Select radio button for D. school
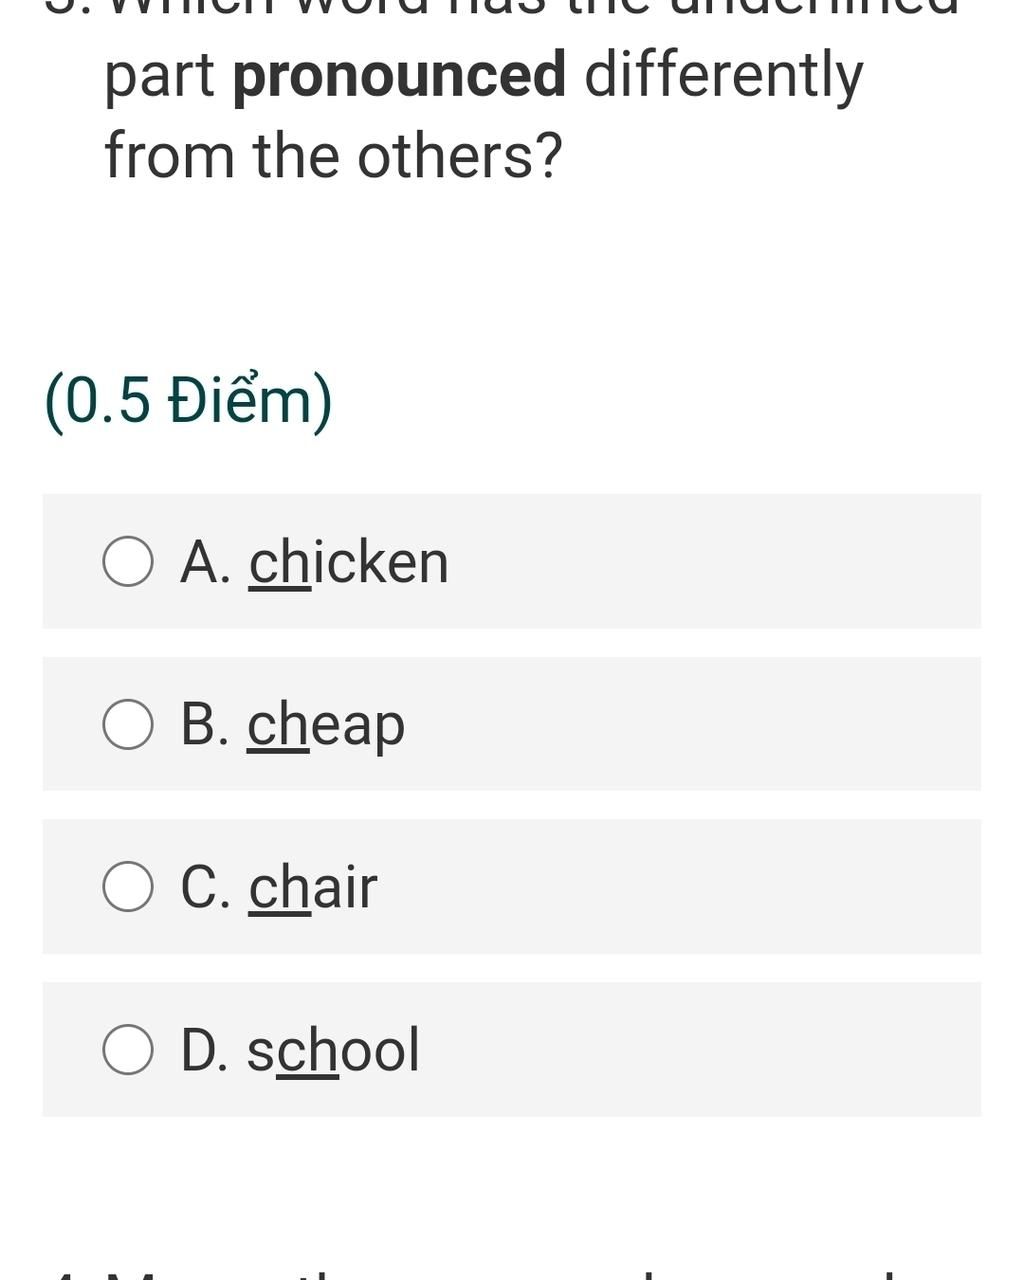This screenshot has width=1024, height=1280. (128, 1049)
